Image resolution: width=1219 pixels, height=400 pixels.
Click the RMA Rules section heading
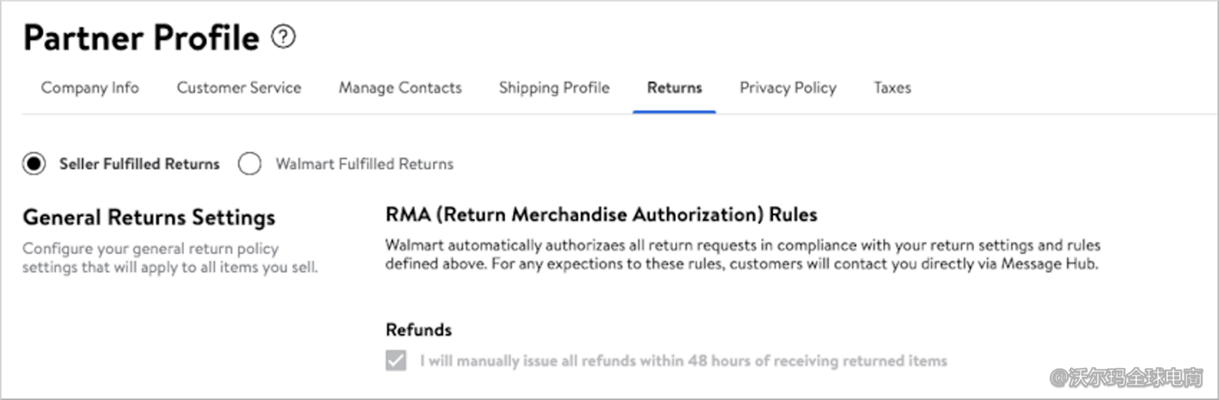tap(601, 214)
